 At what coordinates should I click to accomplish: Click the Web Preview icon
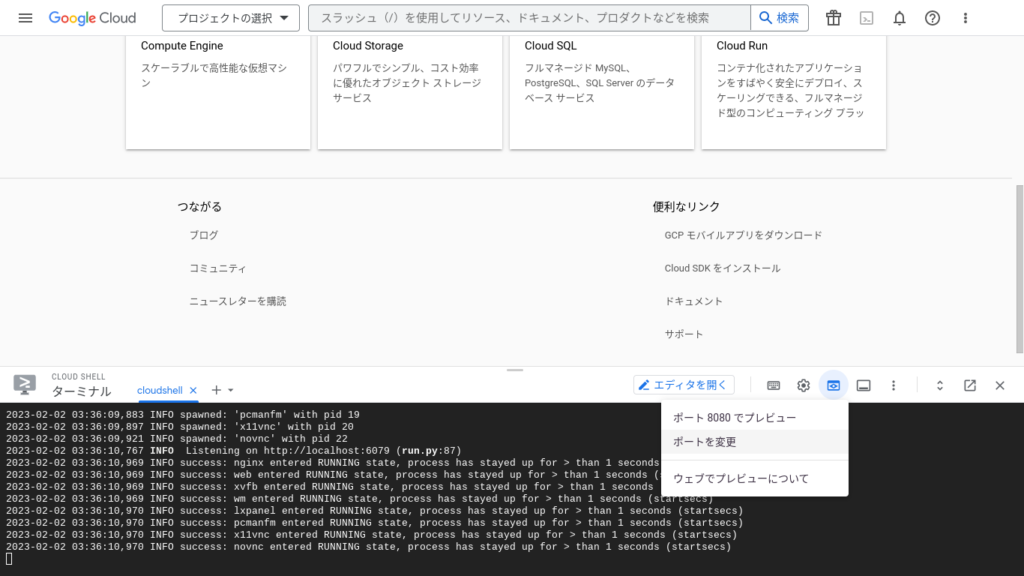click(x=833, y=385)
